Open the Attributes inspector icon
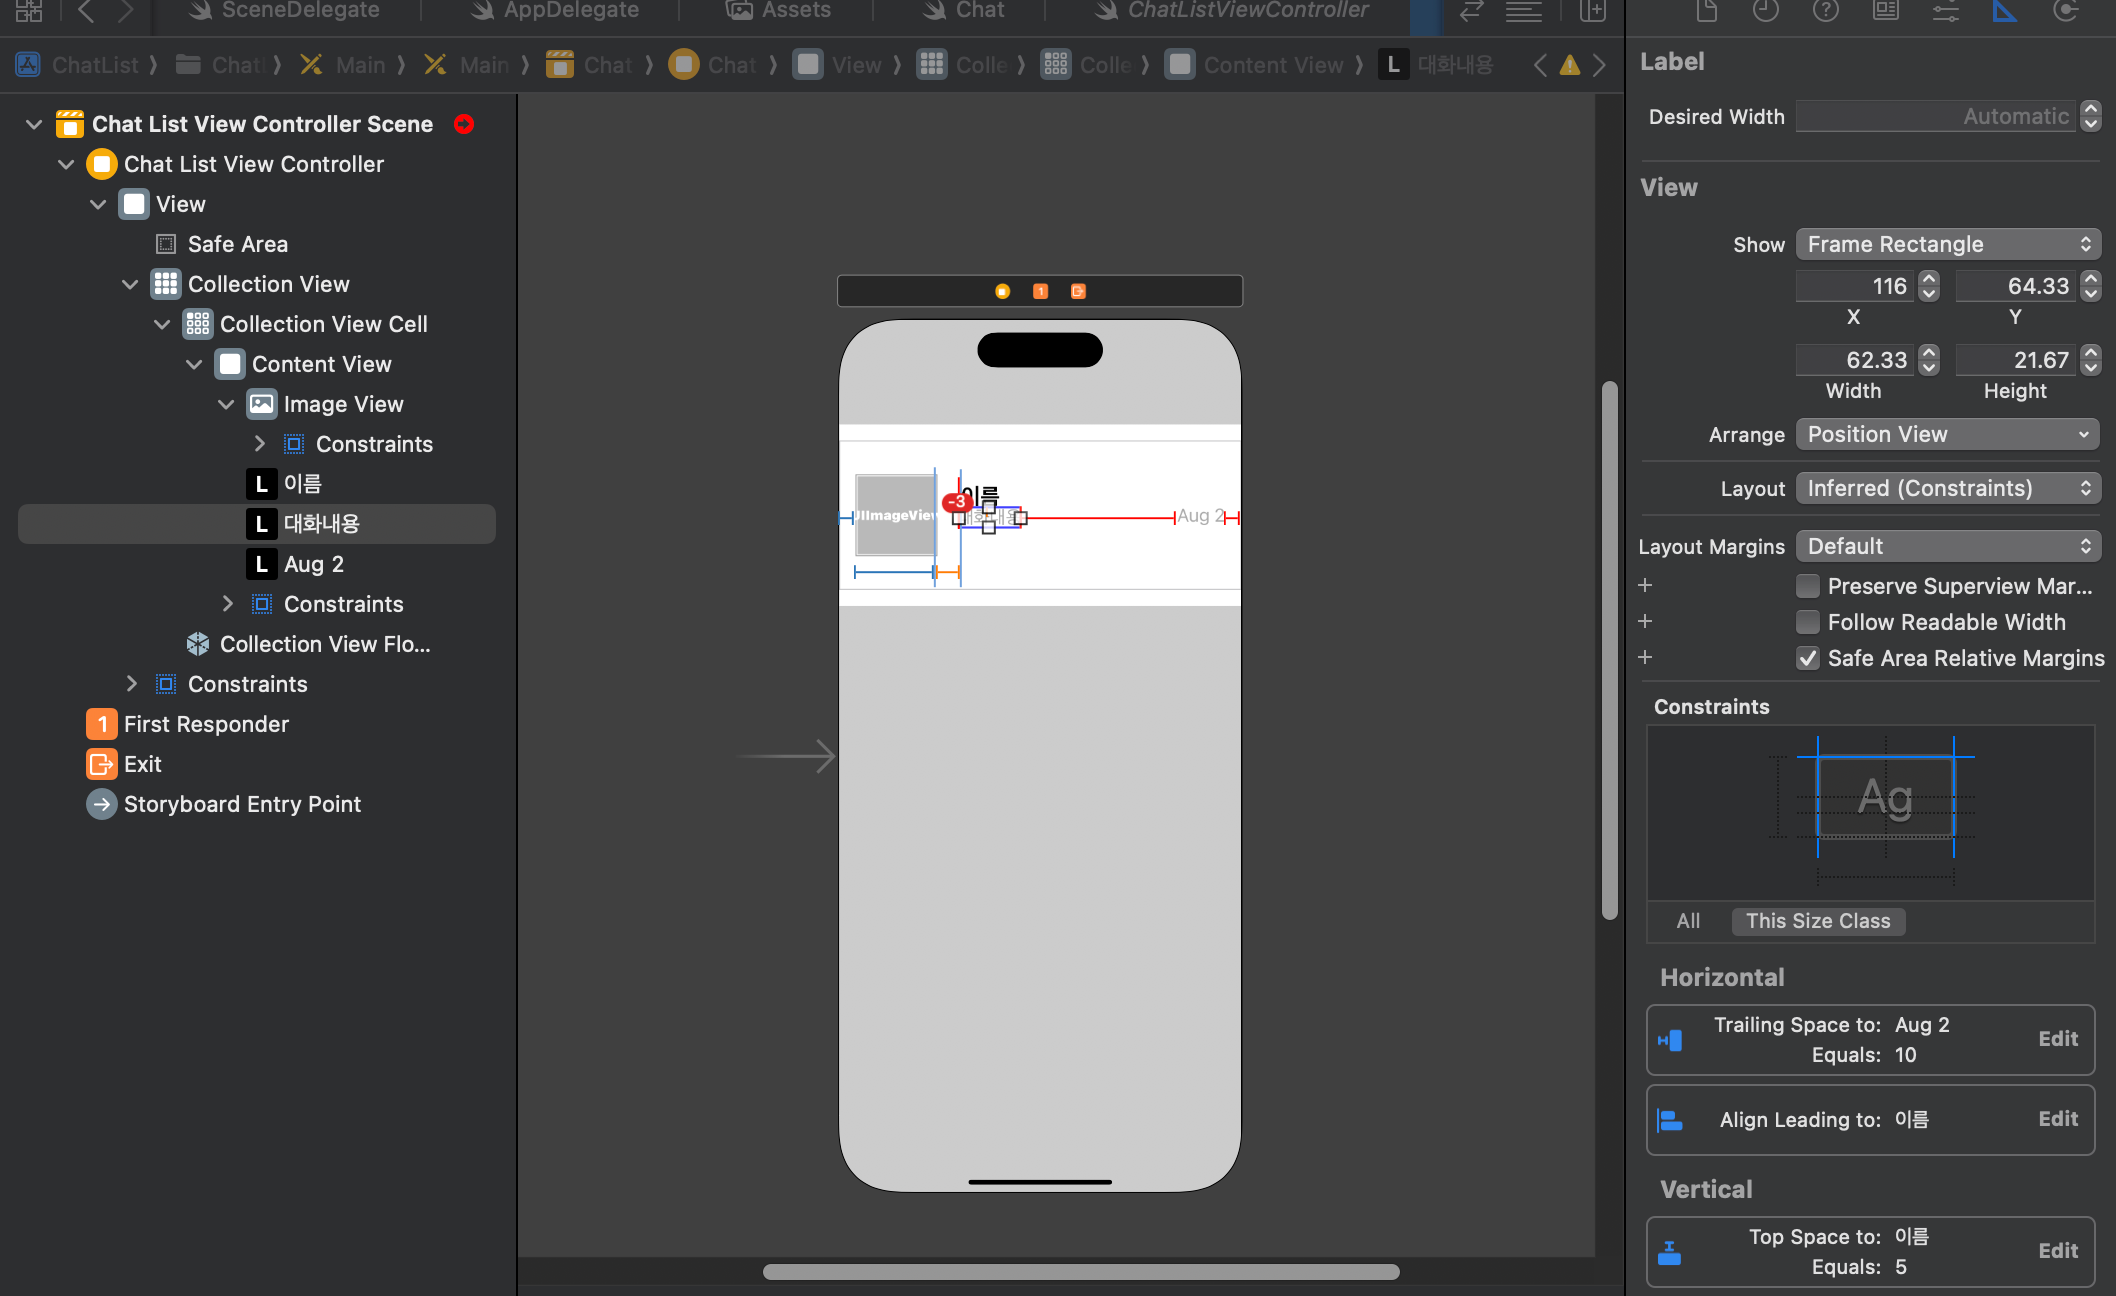 (x=1945, y=11)
